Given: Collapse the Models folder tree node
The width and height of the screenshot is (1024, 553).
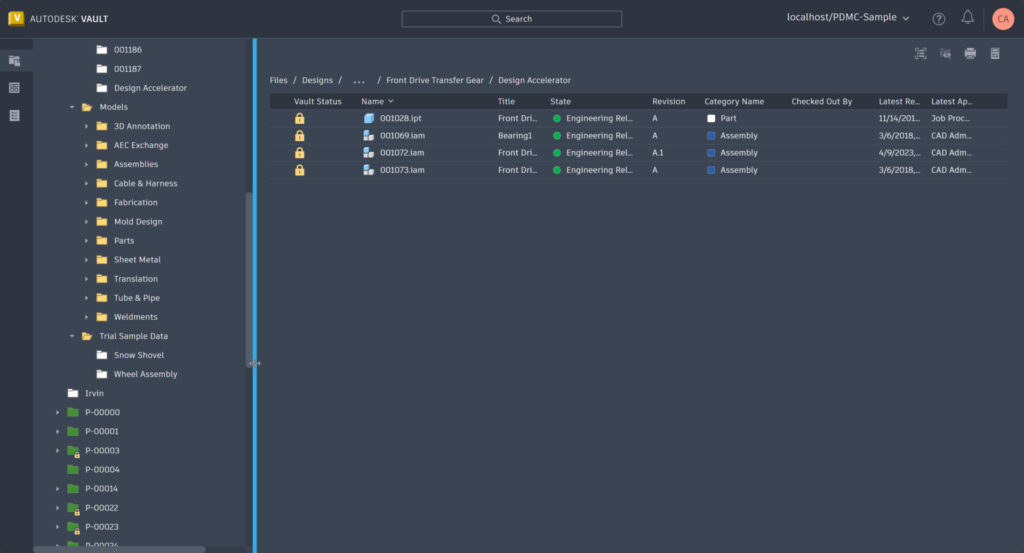Looking at the screenshot, I should 72,107.
